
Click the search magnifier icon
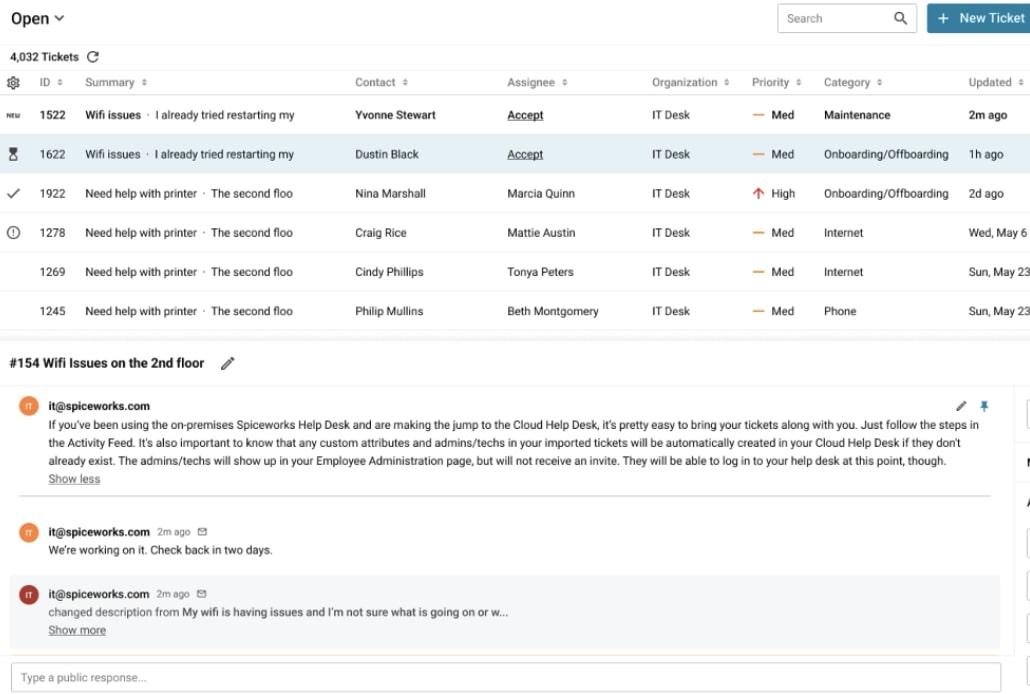901,18
